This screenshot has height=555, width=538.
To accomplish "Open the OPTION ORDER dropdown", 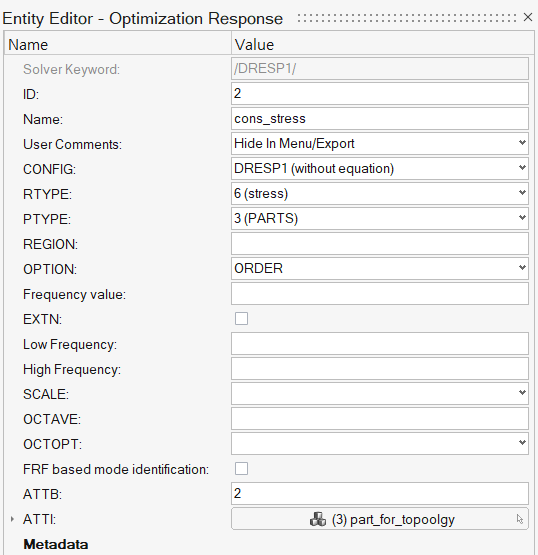I will click(x=380, y=268).
